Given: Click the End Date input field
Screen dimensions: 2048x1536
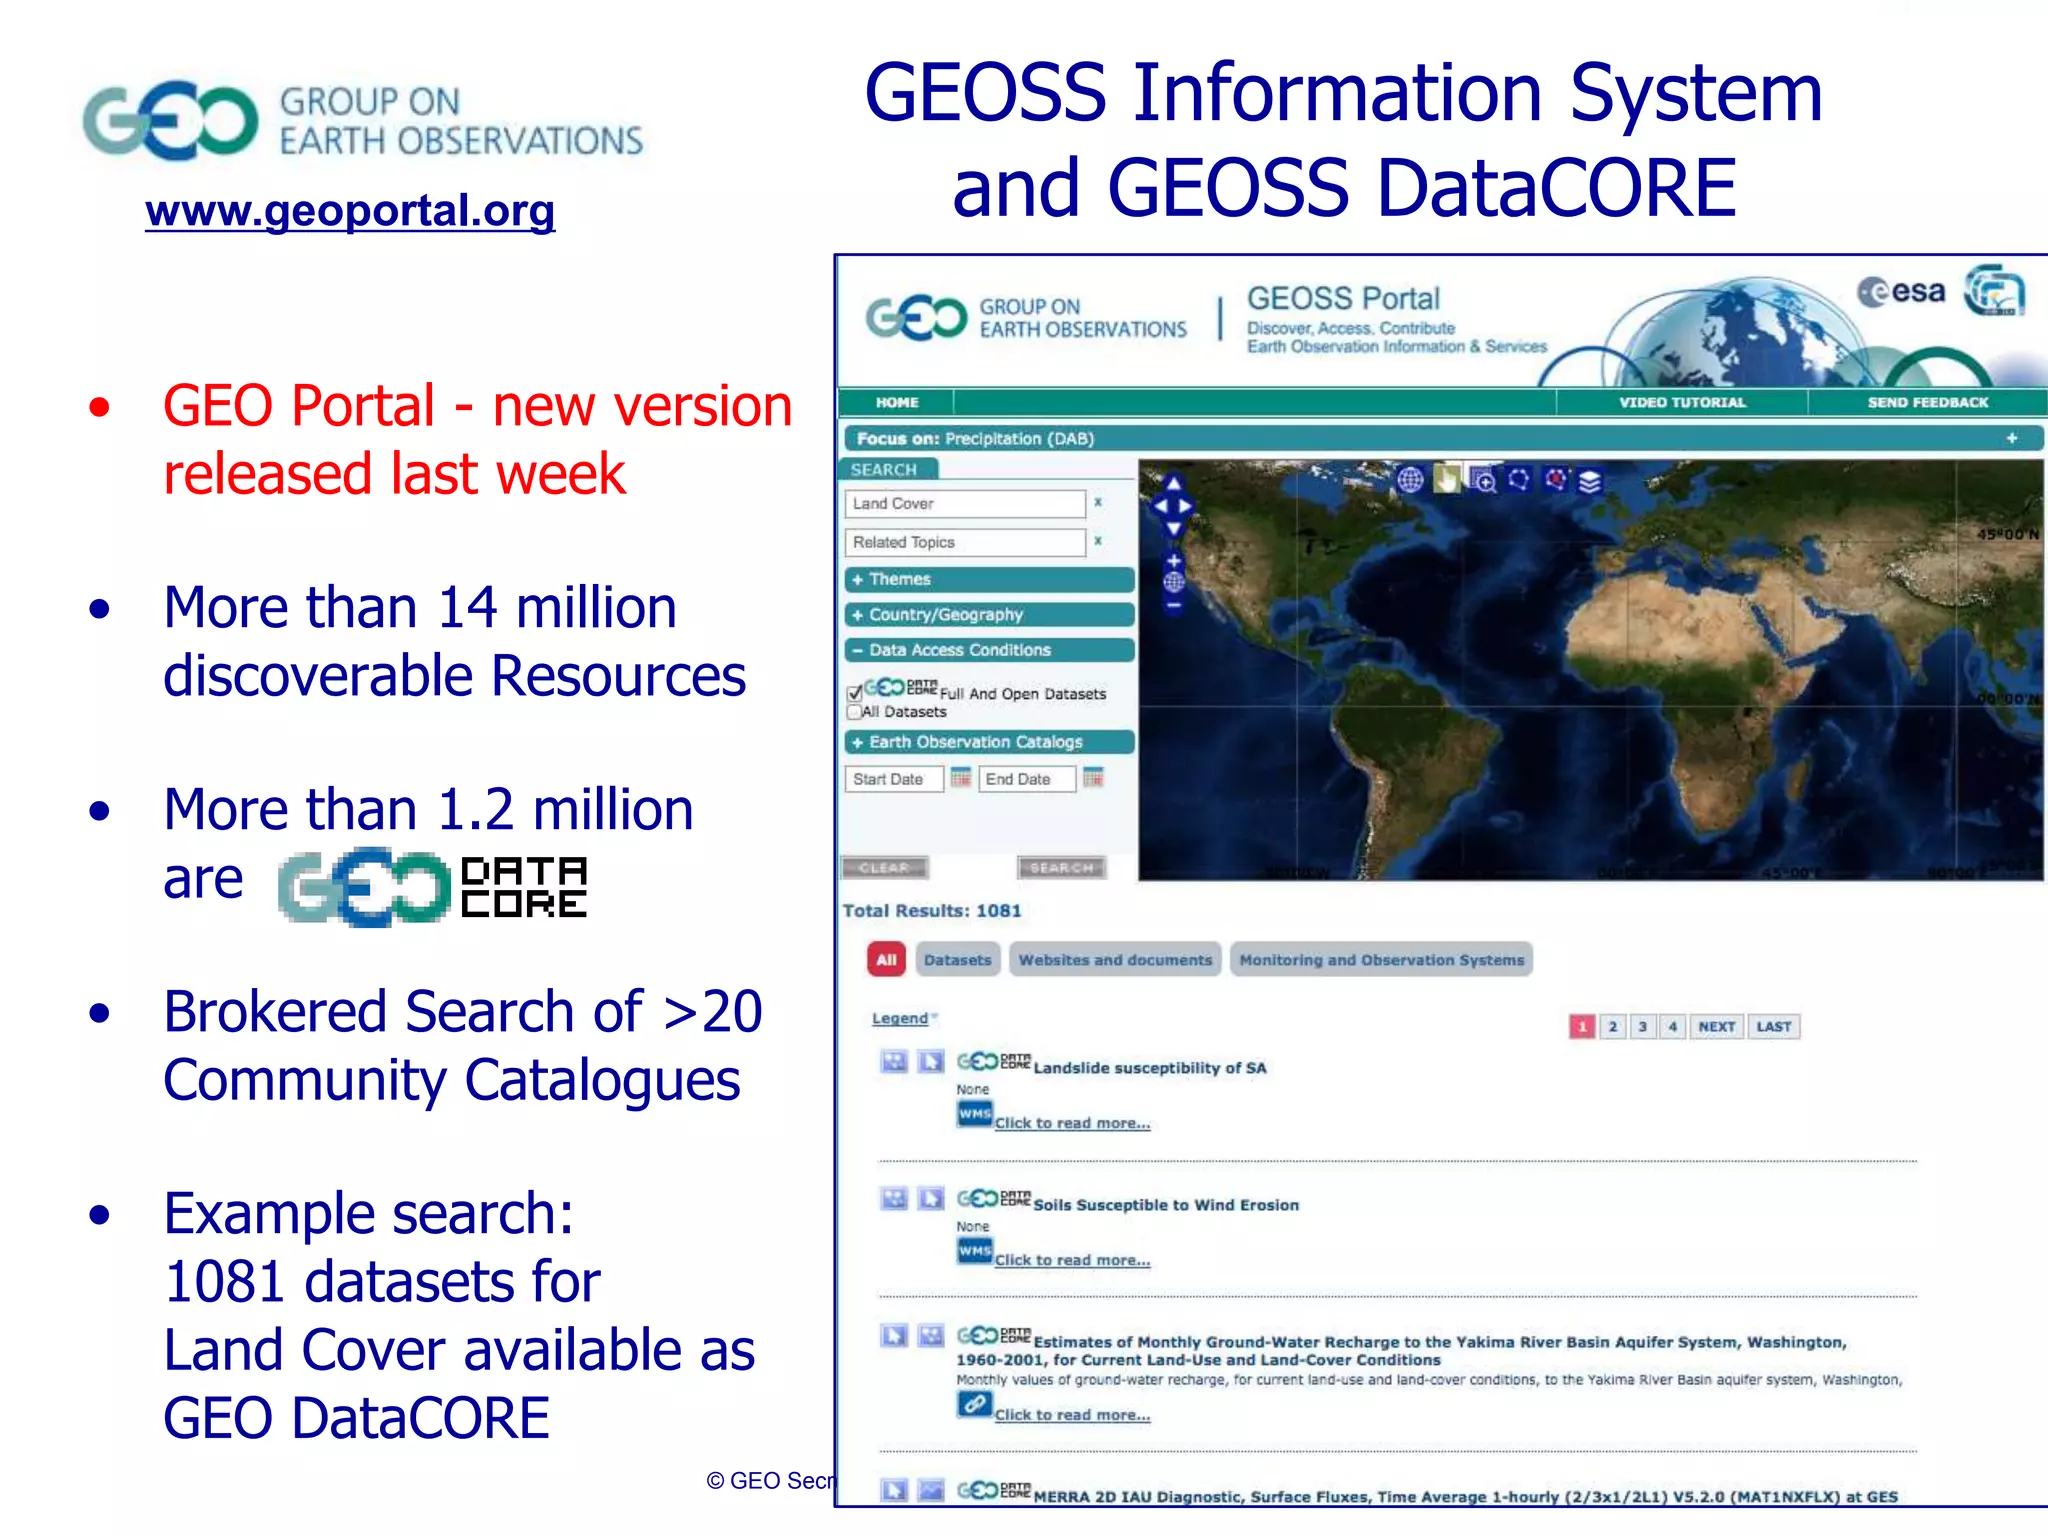Looking at the screenshot, I should (1026, 778).
